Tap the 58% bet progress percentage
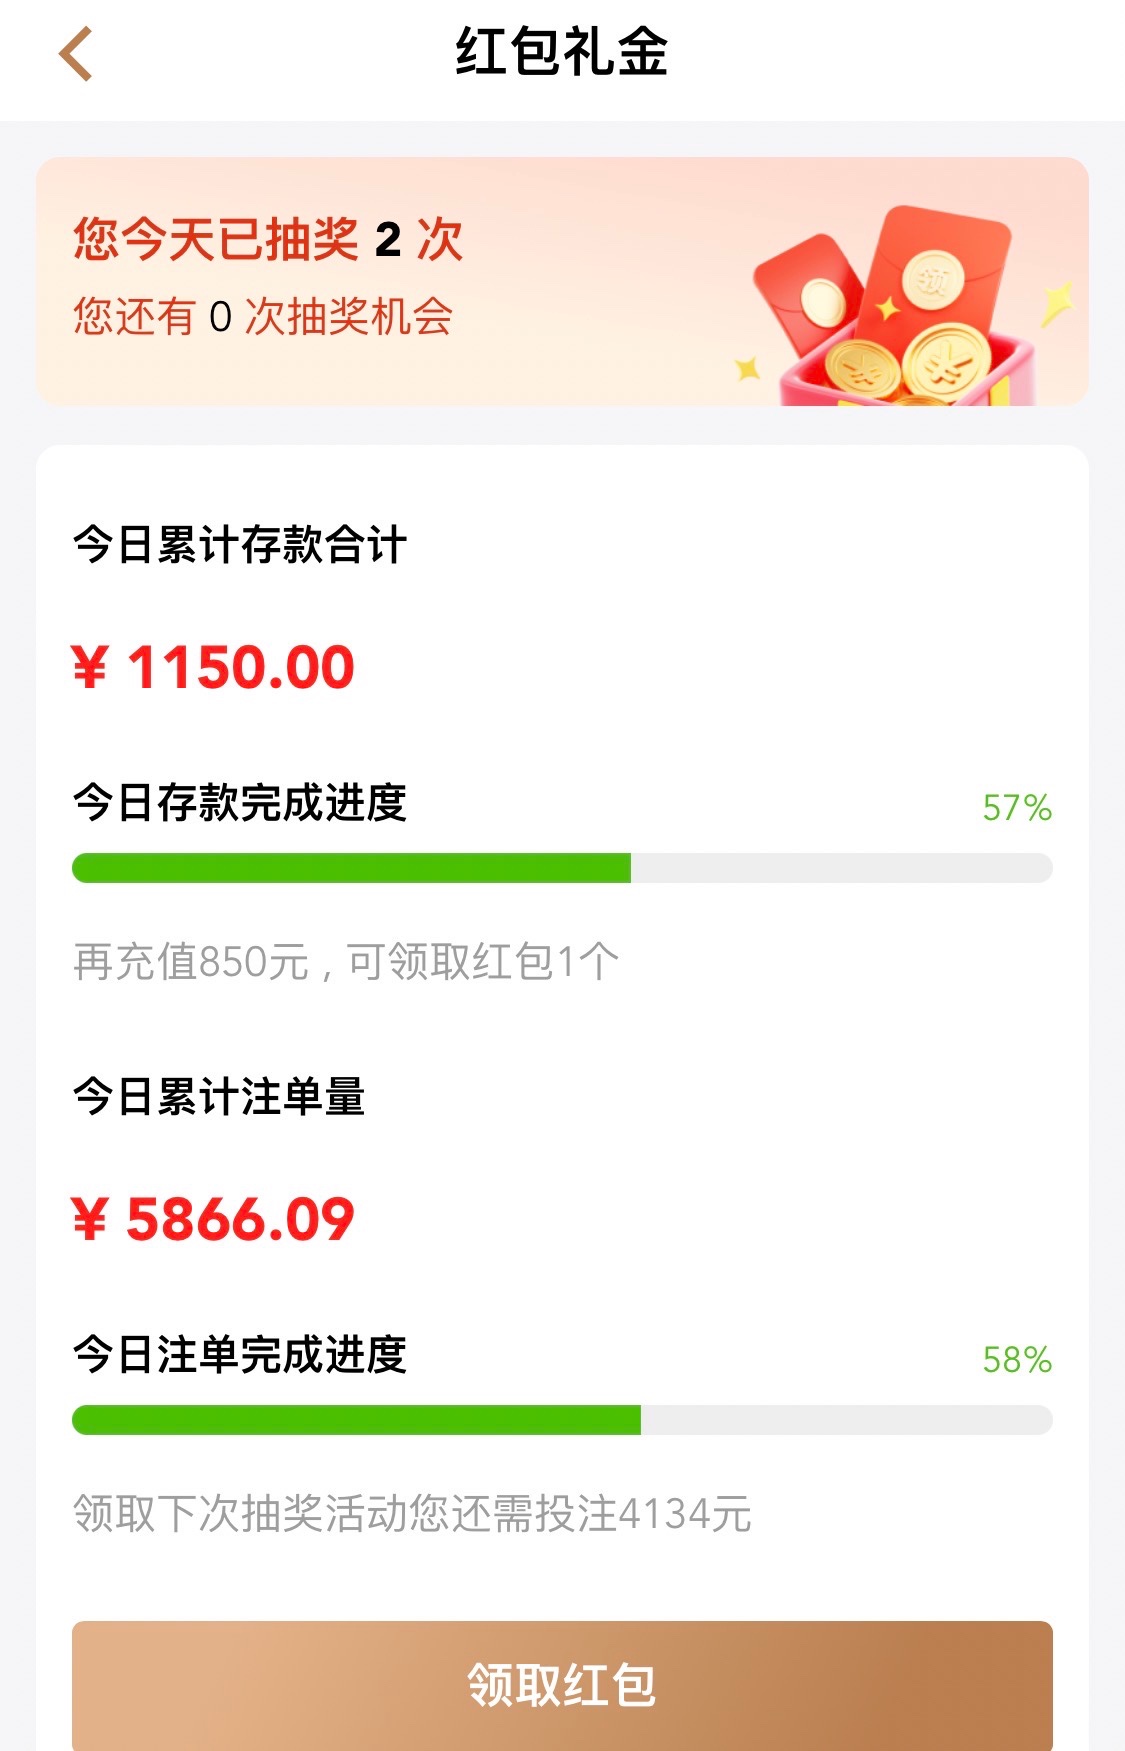This screenshot has height=1751, width=1125. tap(1016, 1360)
